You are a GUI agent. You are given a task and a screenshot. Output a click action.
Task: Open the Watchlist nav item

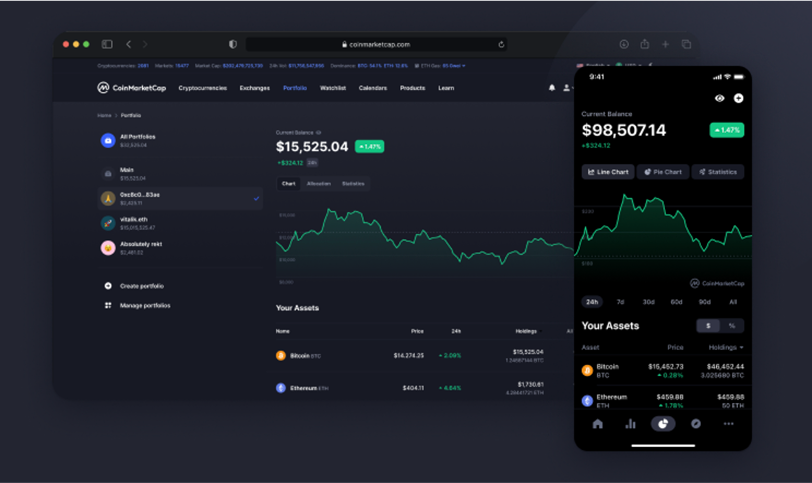tap(333, 88)
